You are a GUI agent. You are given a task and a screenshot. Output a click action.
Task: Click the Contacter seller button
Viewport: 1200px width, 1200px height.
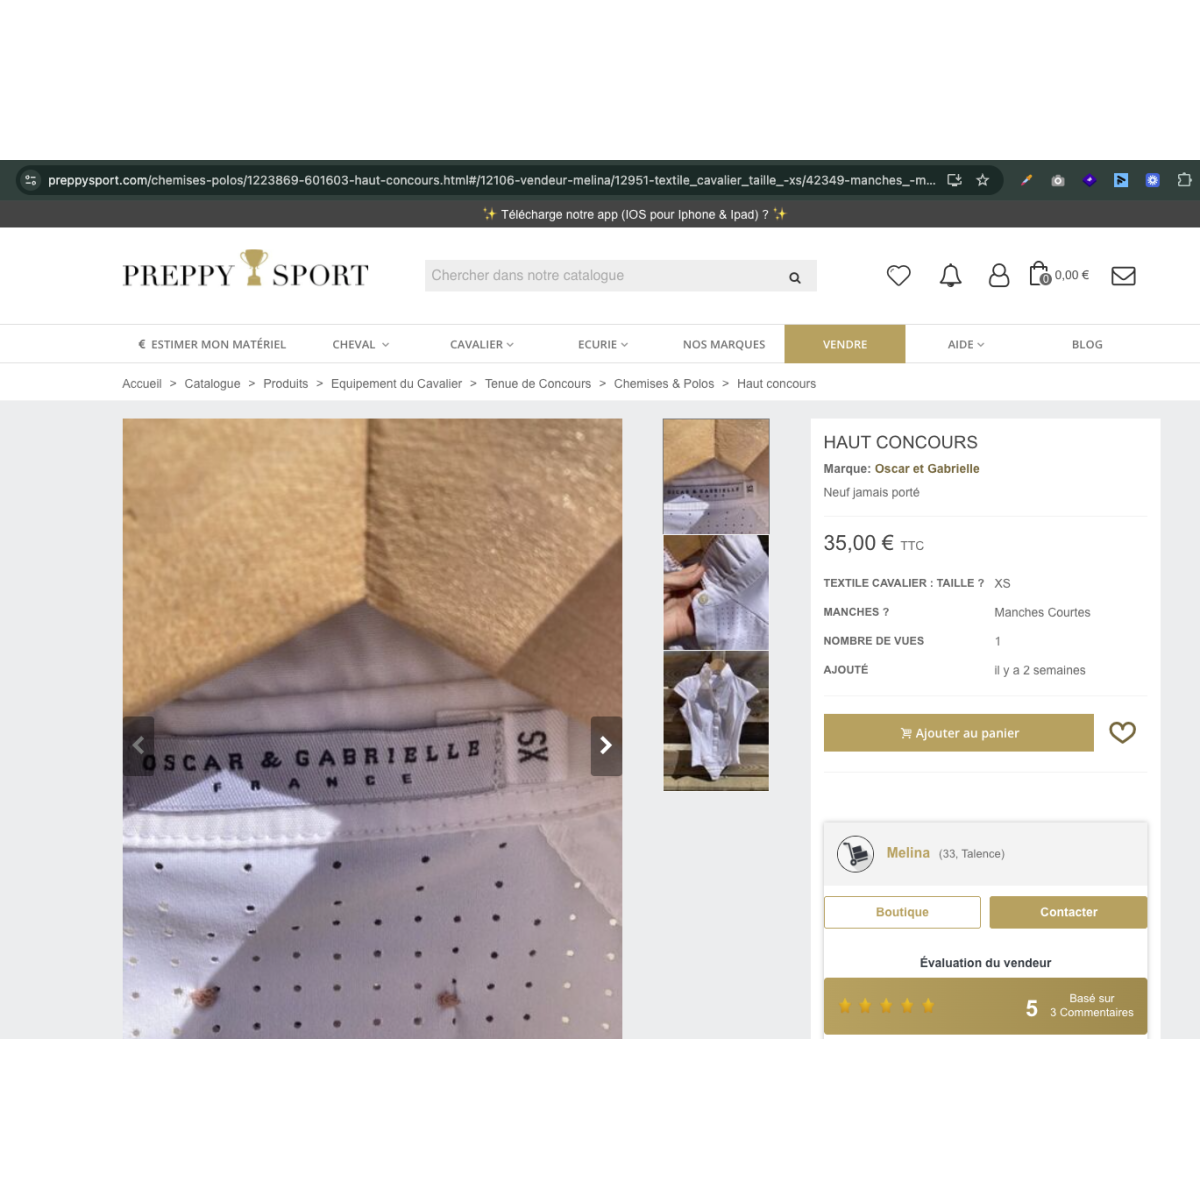click(1068, 912)
